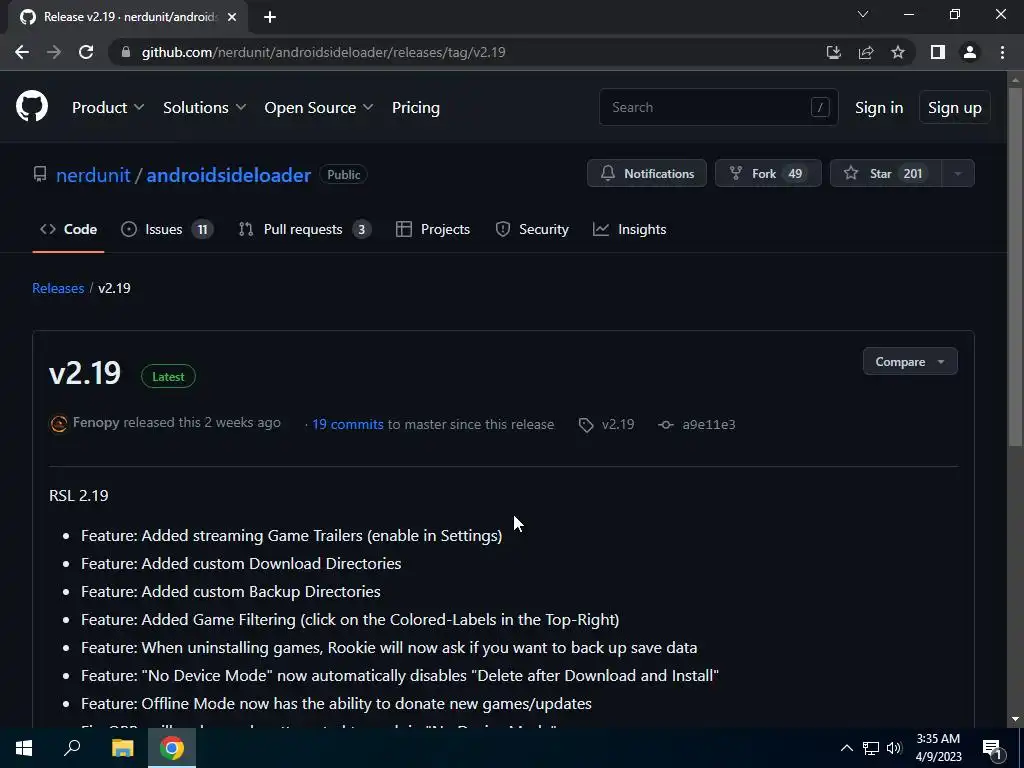Viewport: 1024px width, 768px height.
Task: Click 'Feature: Added custom Backup Directories' text
Action: click(231, 592)
